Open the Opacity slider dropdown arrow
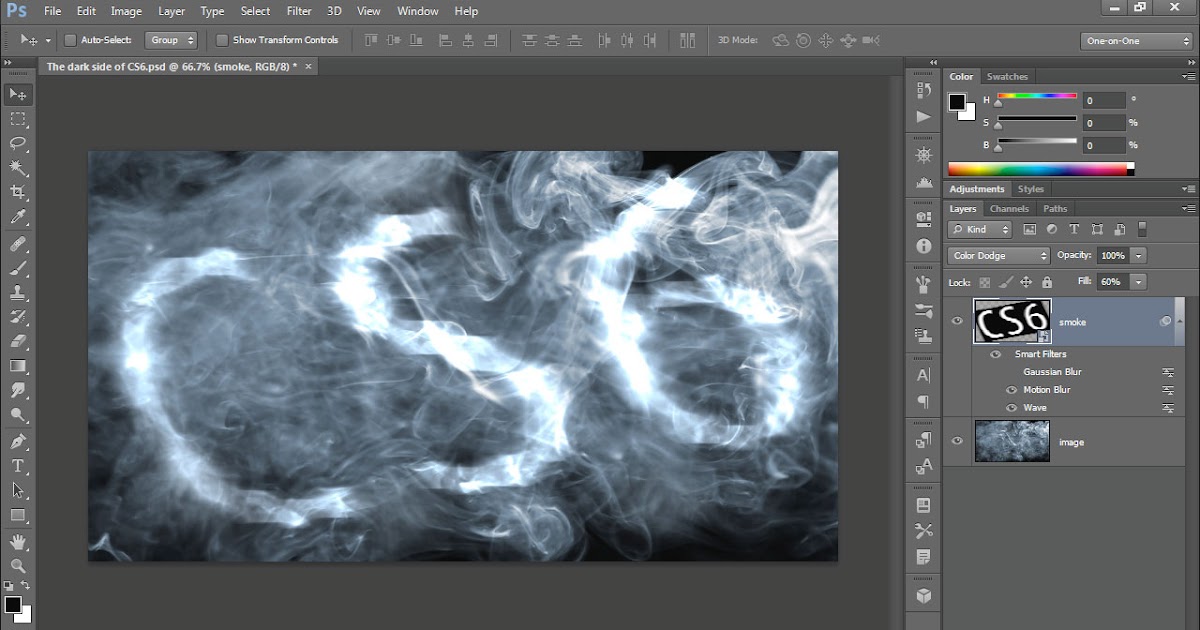1200x630 pixels. tap(1139, 256)
